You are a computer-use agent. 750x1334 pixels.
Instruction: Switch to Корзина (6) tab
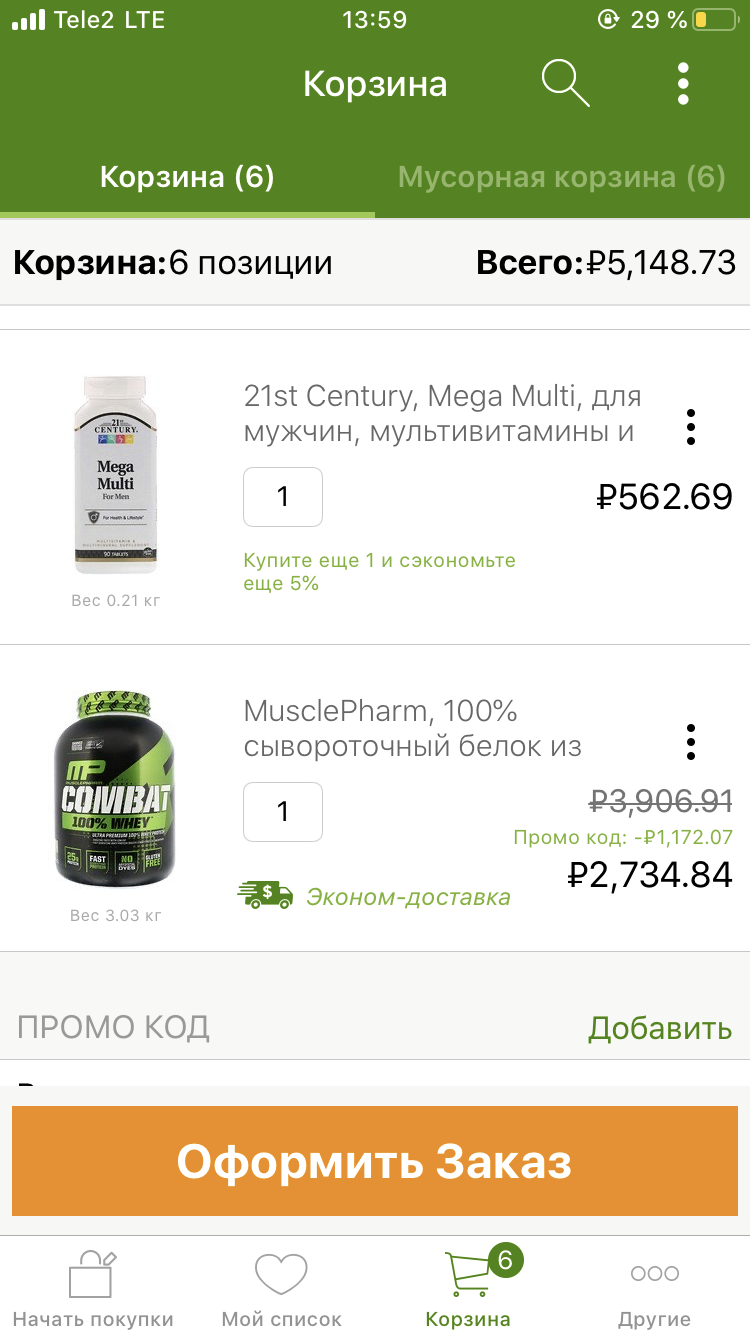click(x=187, y=178)
